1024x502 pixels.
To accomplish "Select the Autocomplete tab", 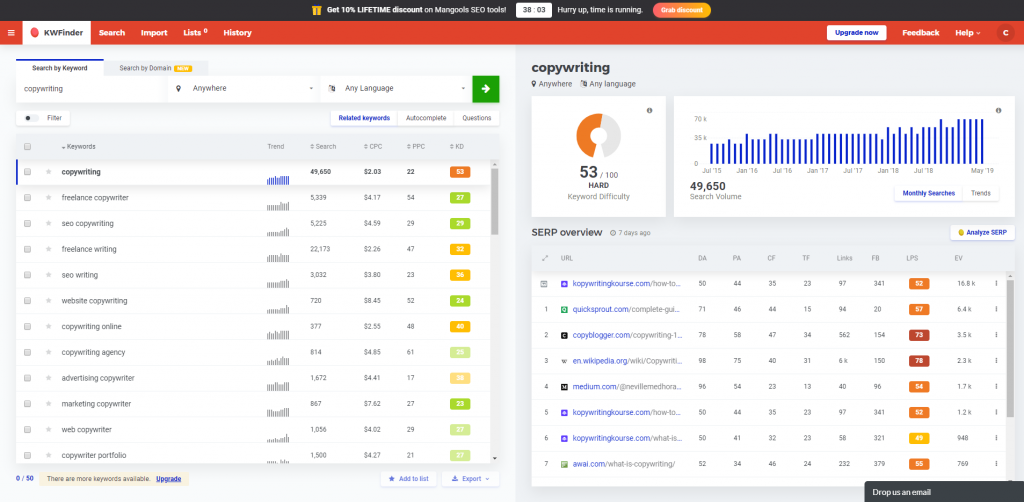I will [426, 118].
